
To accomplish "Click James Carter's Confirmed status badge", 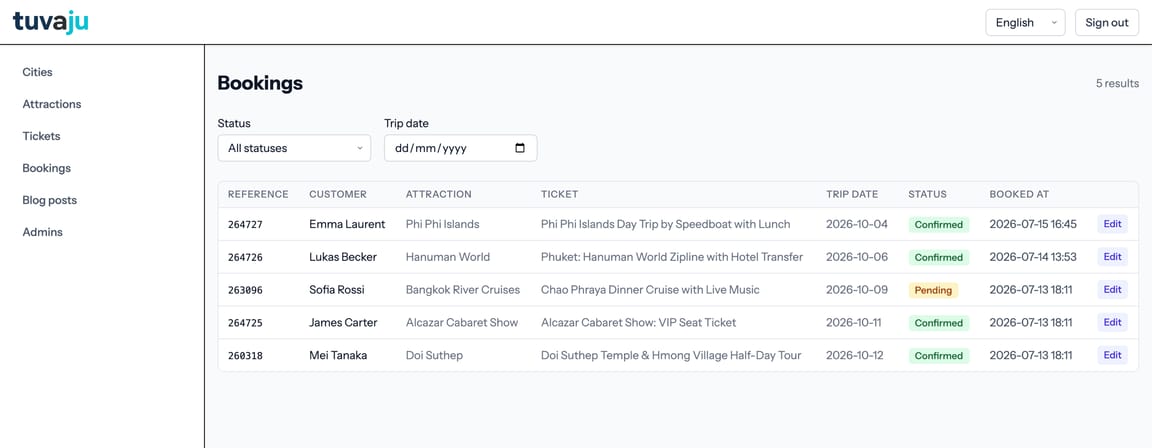I will 939,323.
